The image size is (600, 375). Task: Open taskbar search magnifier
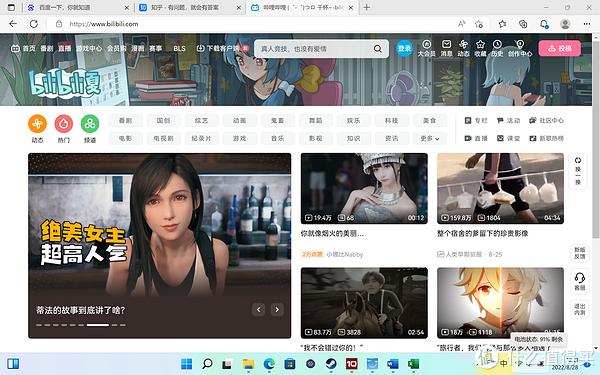pyautogui.click(x=207, y=364)
